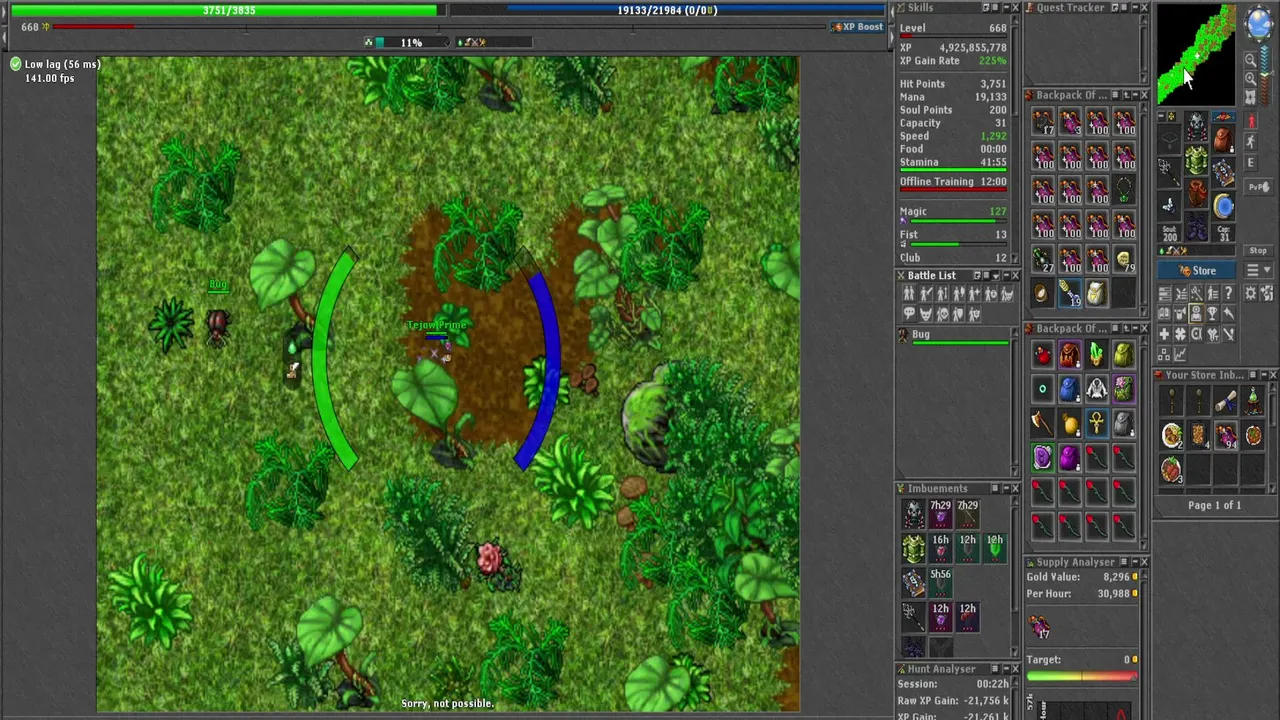Click the Supply Analyser target gauge bar
The height and width of the screenshot is (720, 1280).
(x=1082, y=677)
